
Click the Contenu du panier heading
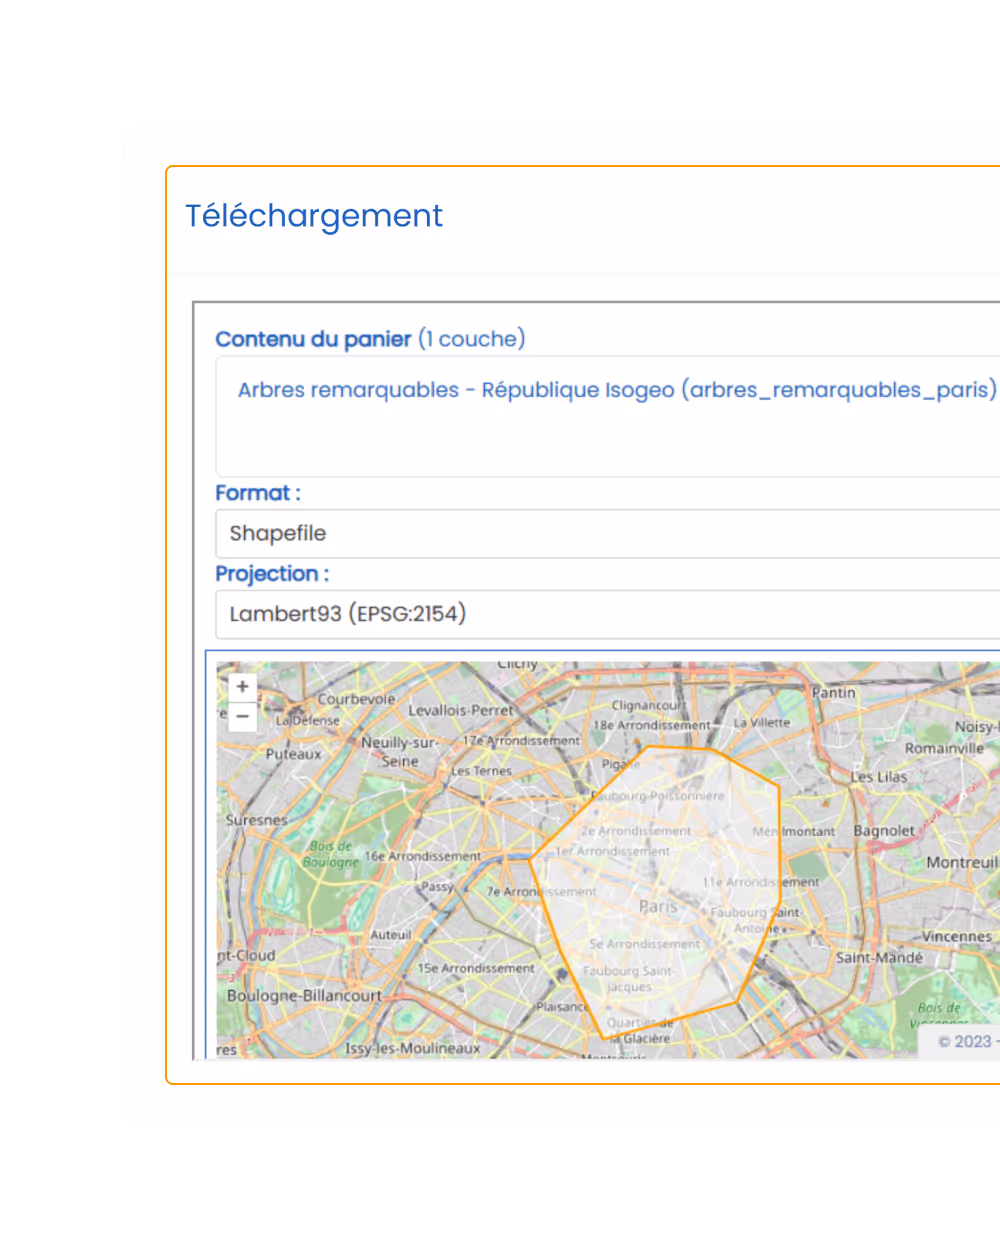coord(313,339)
